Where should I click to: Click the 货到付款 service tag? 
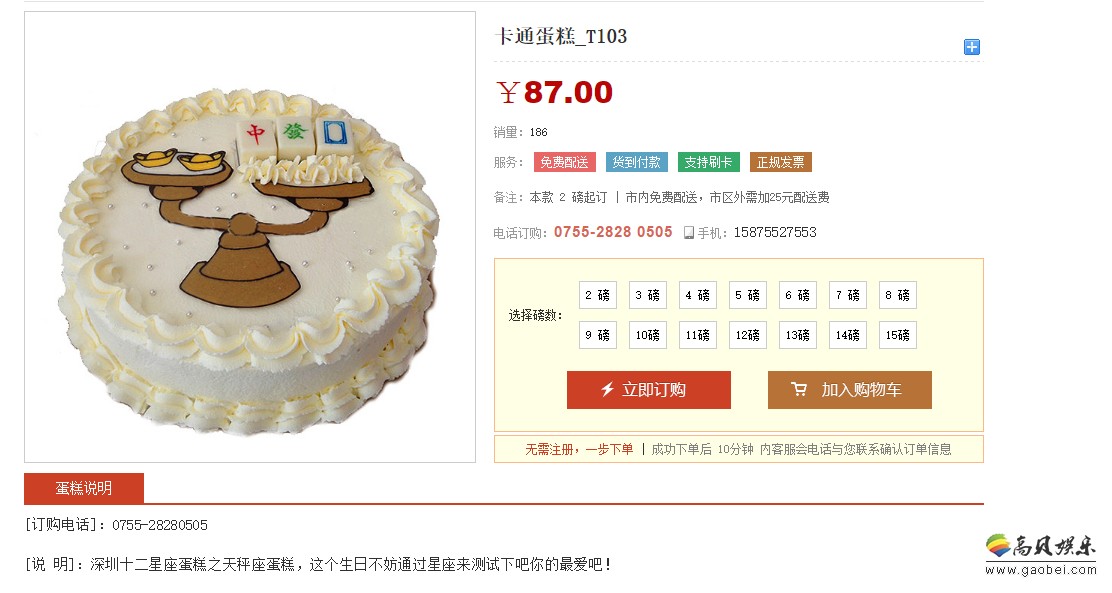(636, 162)
